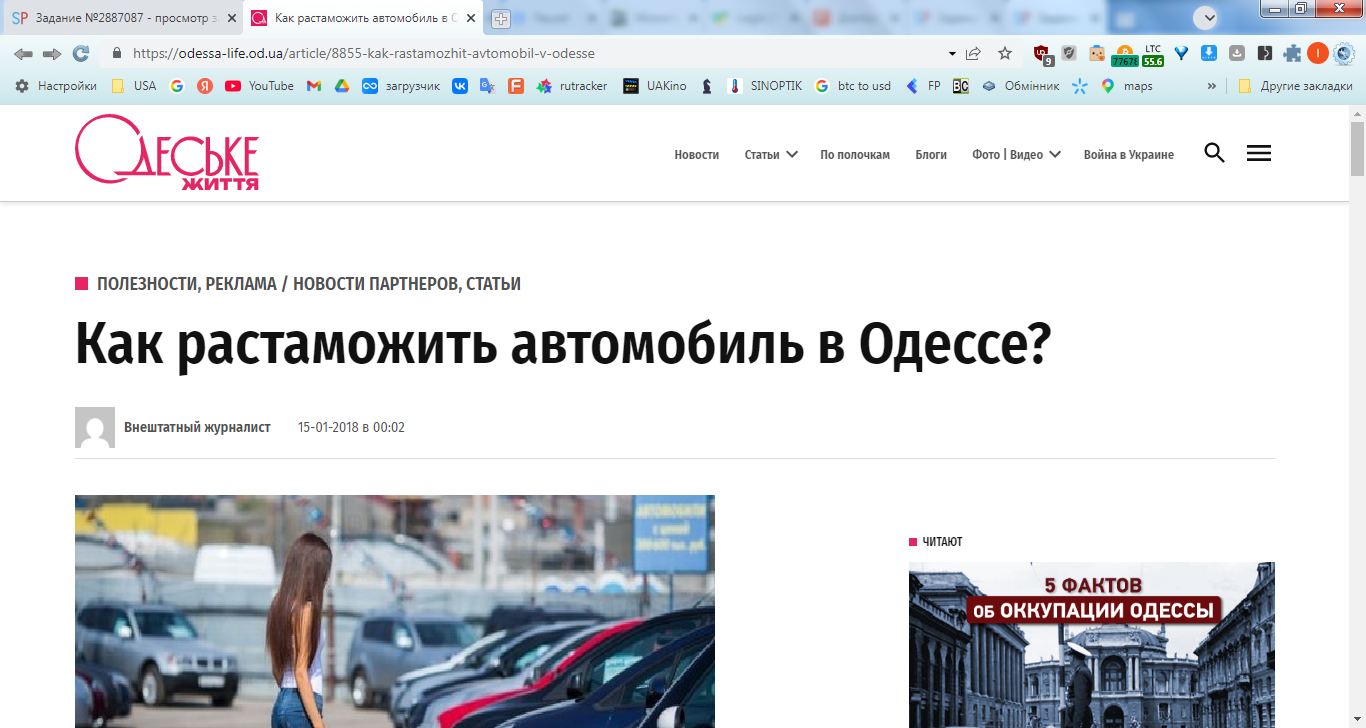Bookmark this page with the star

(1005, 53)
